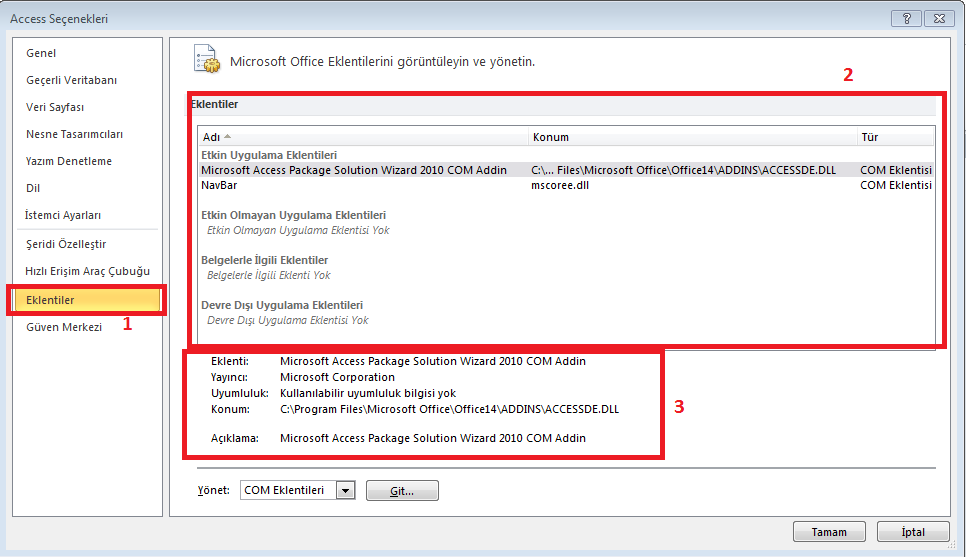Viewport: 966px width, 557px height.
Task: Open Hızlı Erişim Araç Çubuğu settings
Action: (87, 271)
